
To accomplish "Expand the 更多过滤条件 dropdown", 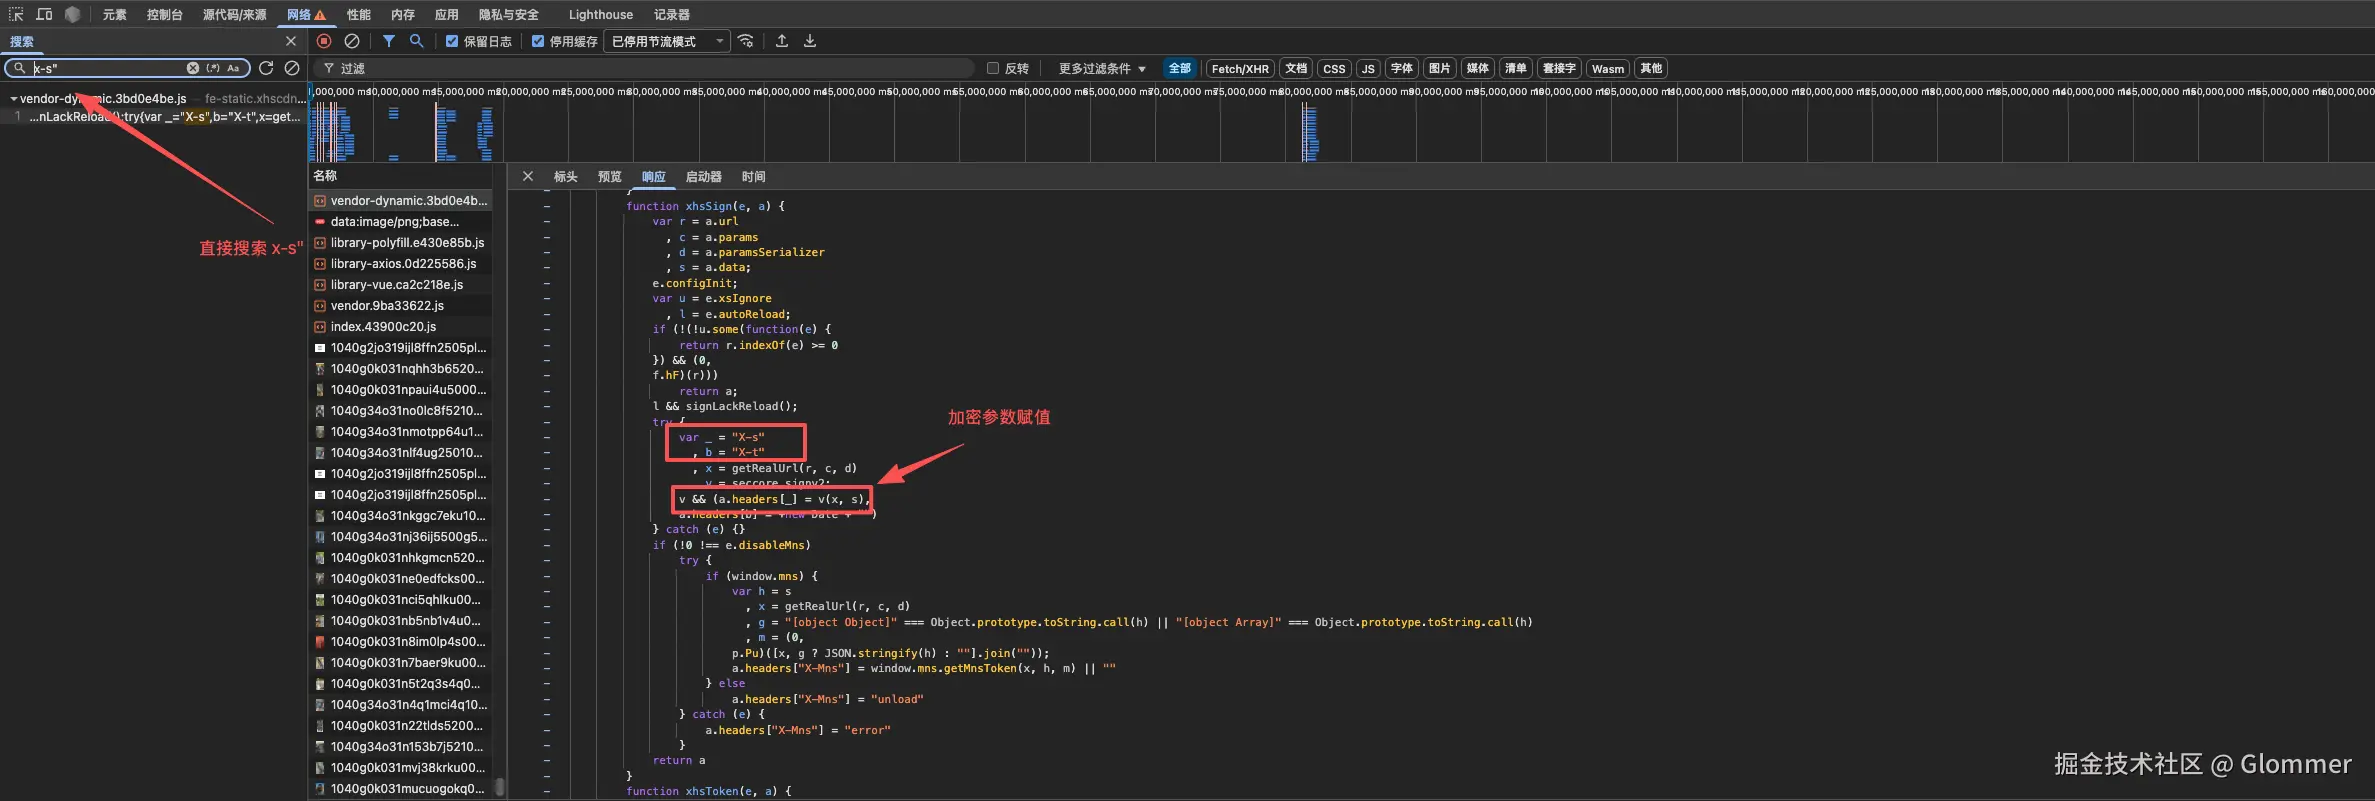I will pos(1101,68).
